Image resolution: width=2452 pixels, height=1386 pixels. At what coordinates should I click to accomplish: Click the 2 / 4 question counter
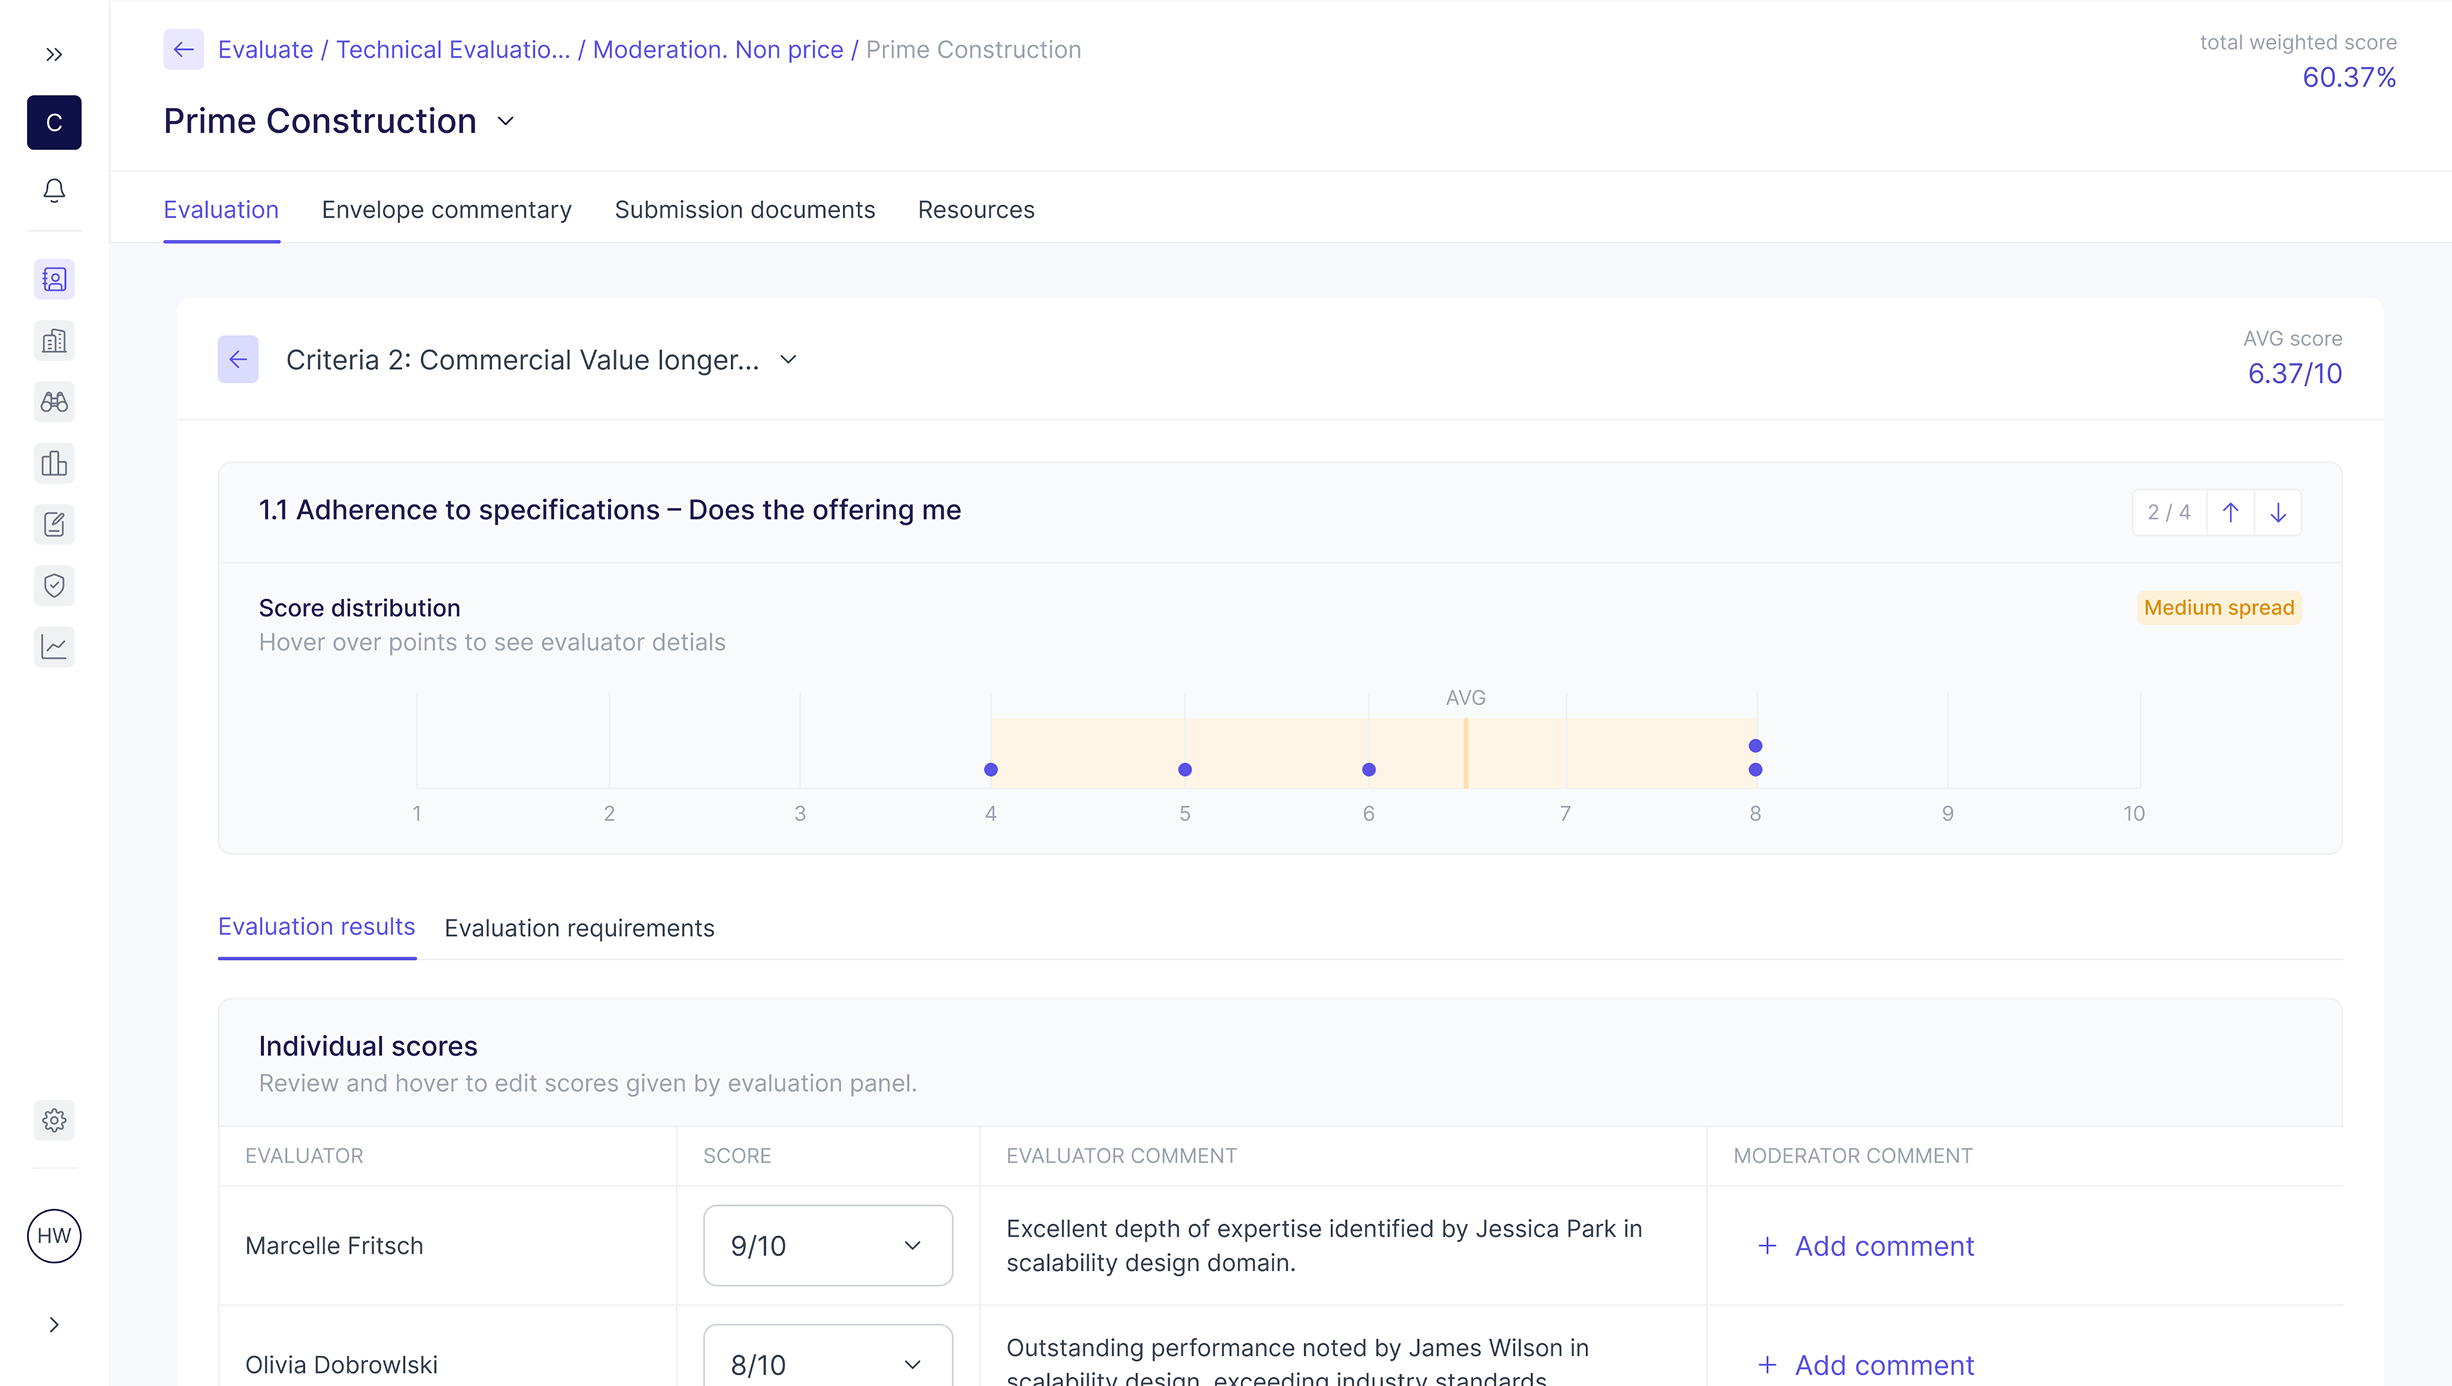[x=2169, y=512]
